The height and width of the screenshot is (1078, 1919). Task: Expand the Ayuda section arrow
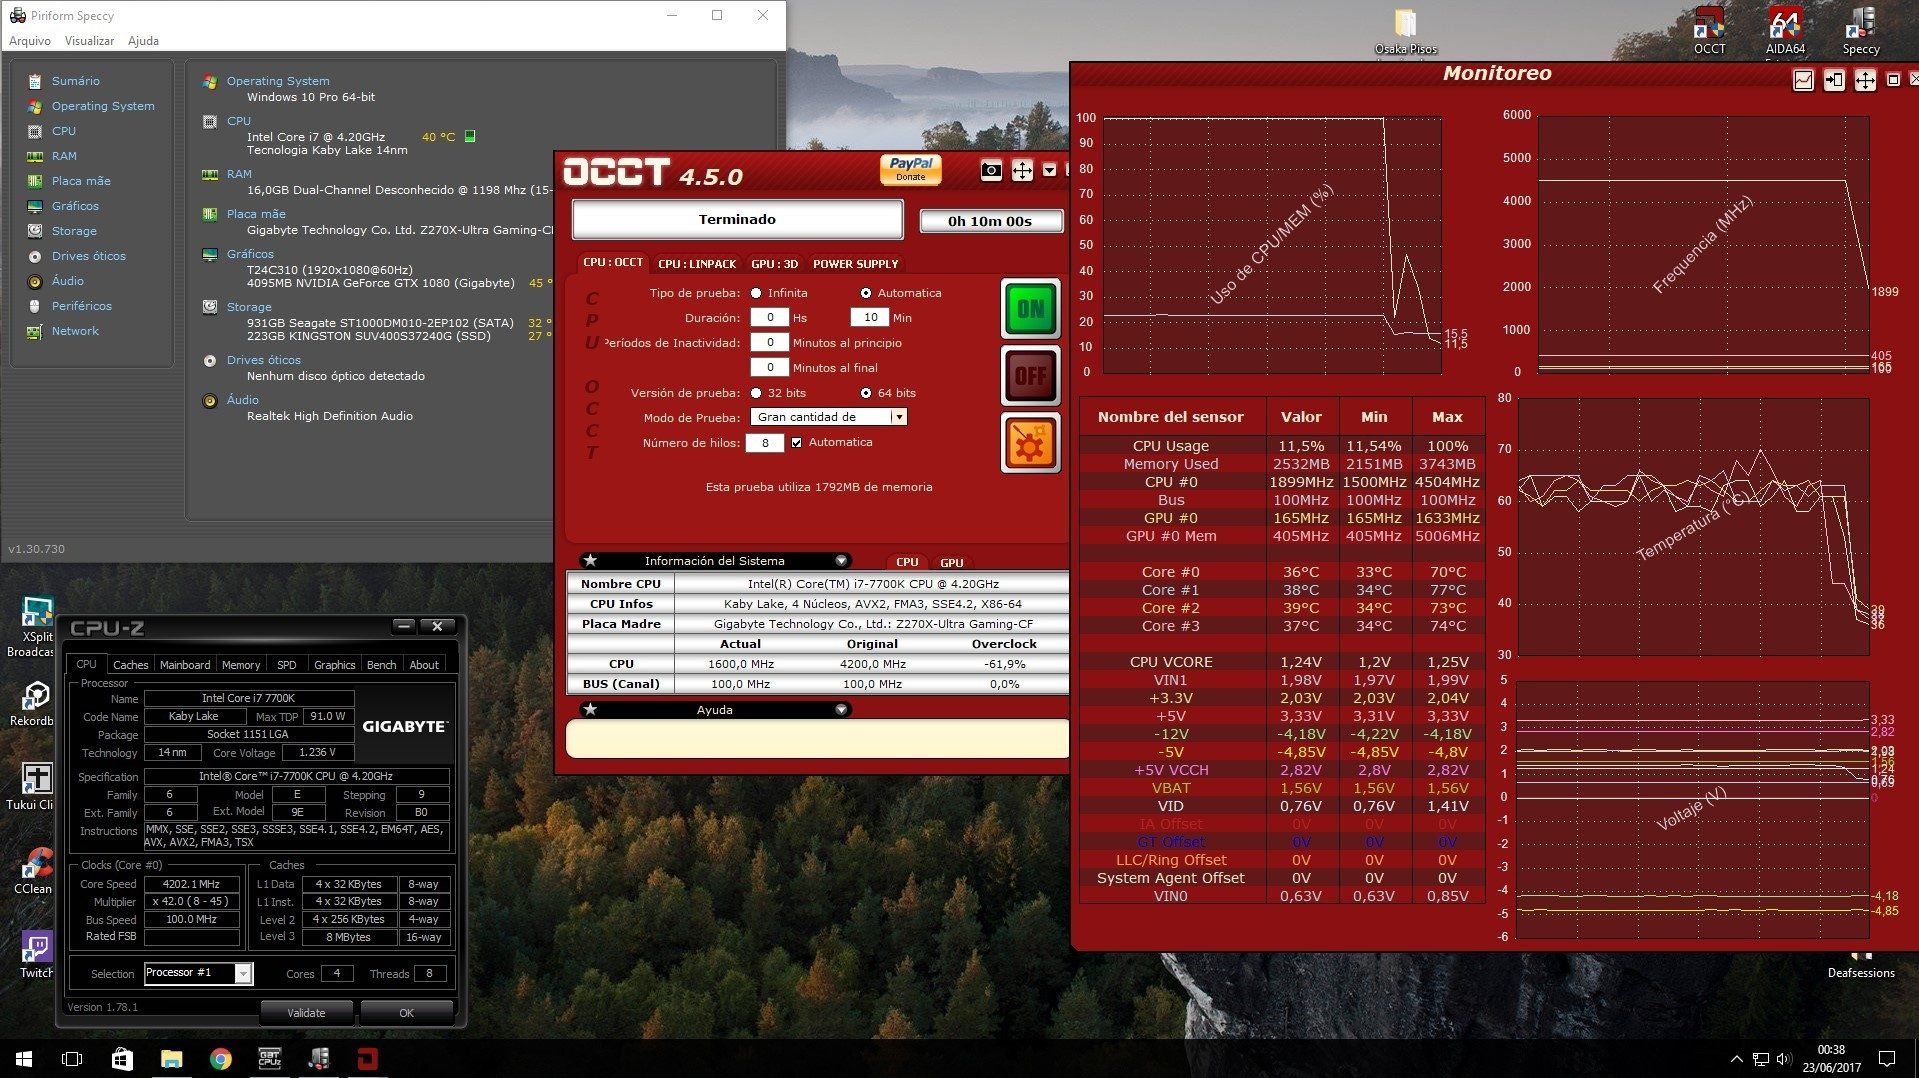[x=841, y=710]
